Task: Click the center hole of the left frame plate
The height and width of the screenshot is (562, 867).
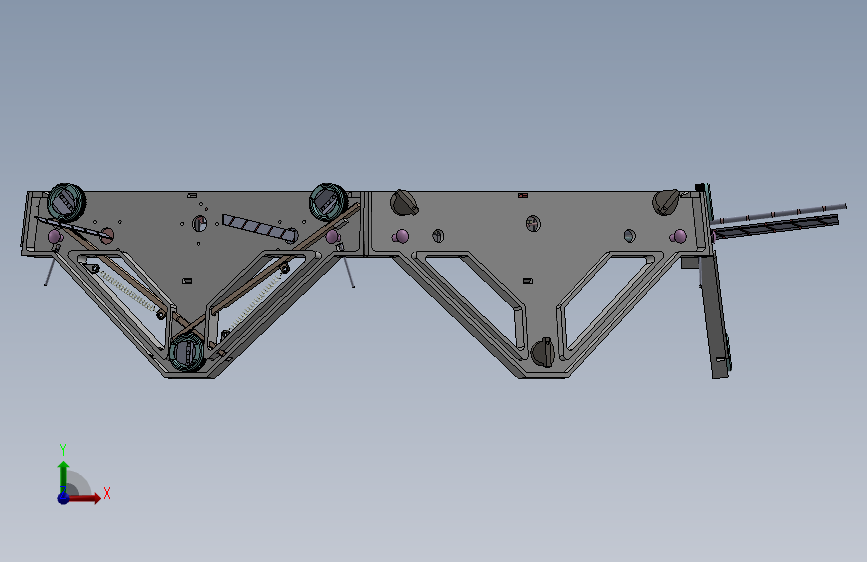Action: [199, 223]
